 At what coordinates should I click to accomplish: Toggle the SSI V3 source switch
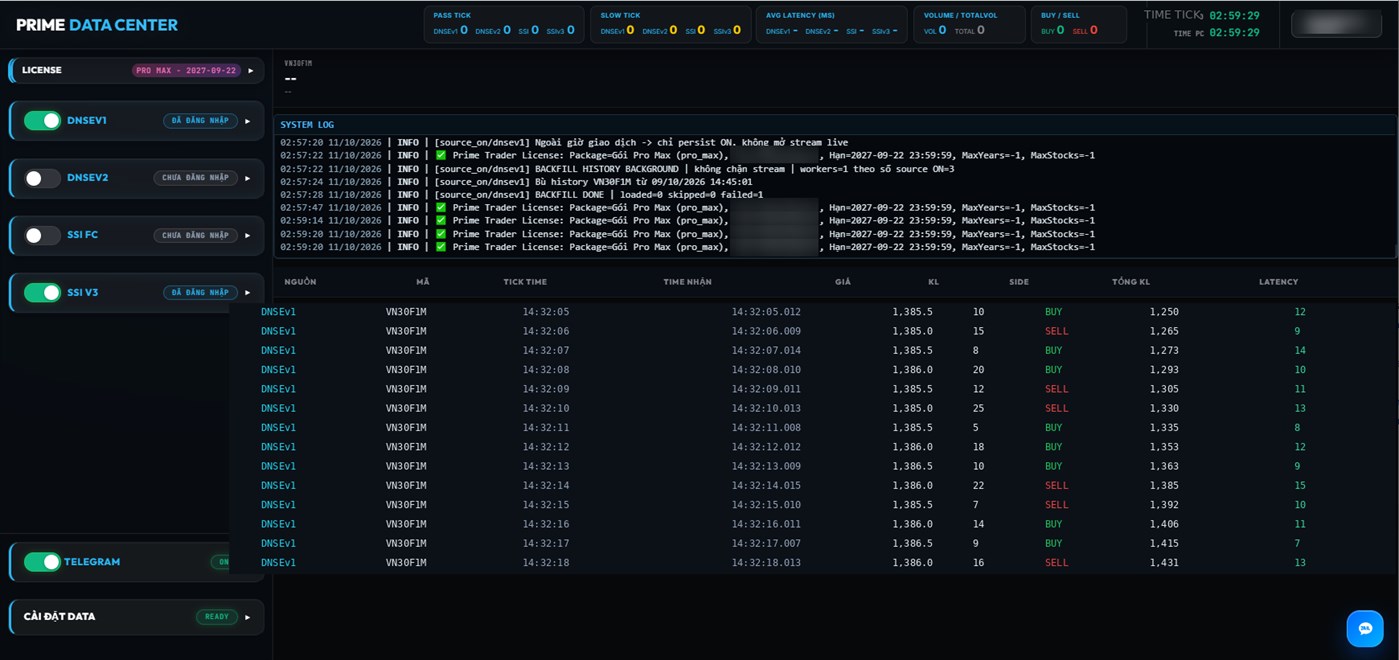click(42, 292)
